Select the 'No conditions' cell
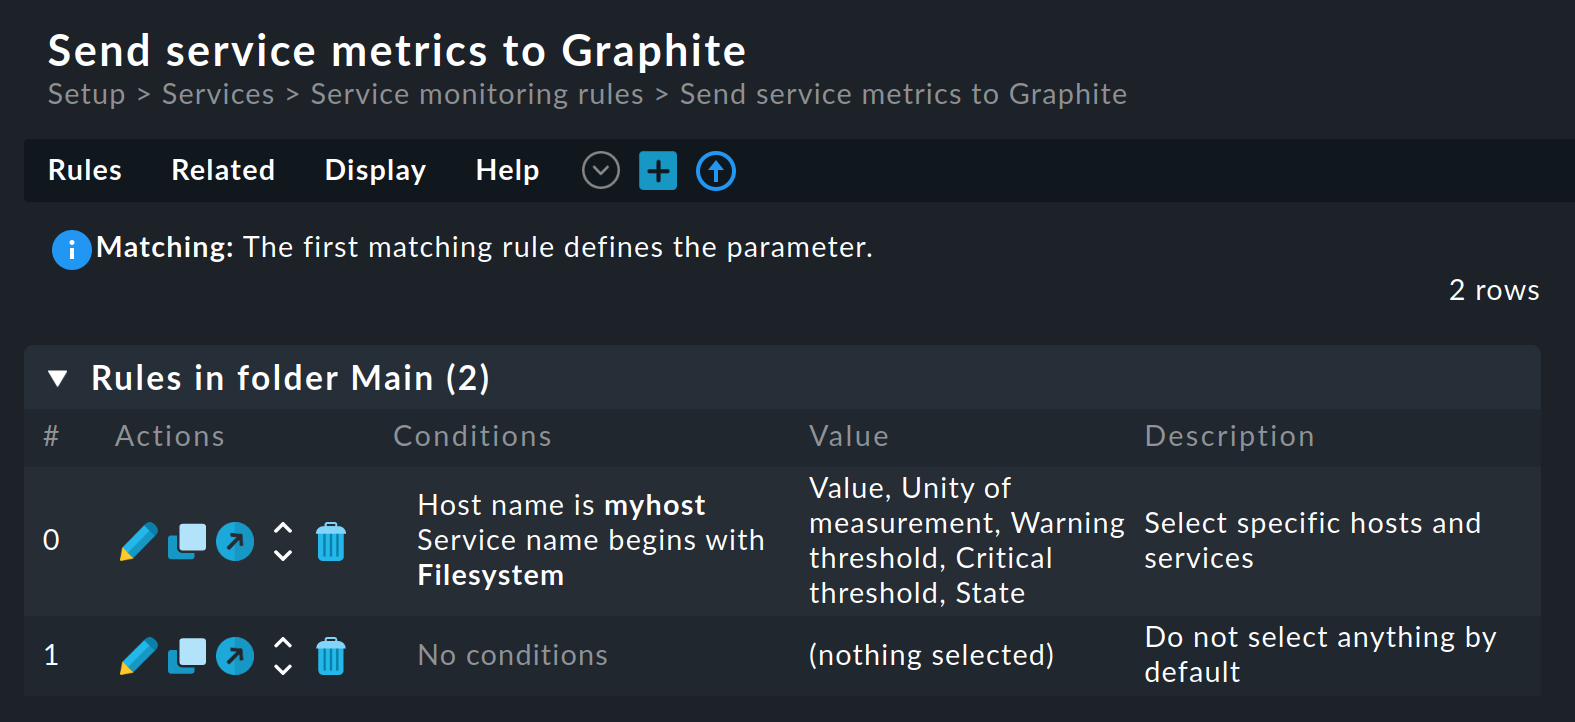This screenshot has height=722, width=1575. (512, 655)
